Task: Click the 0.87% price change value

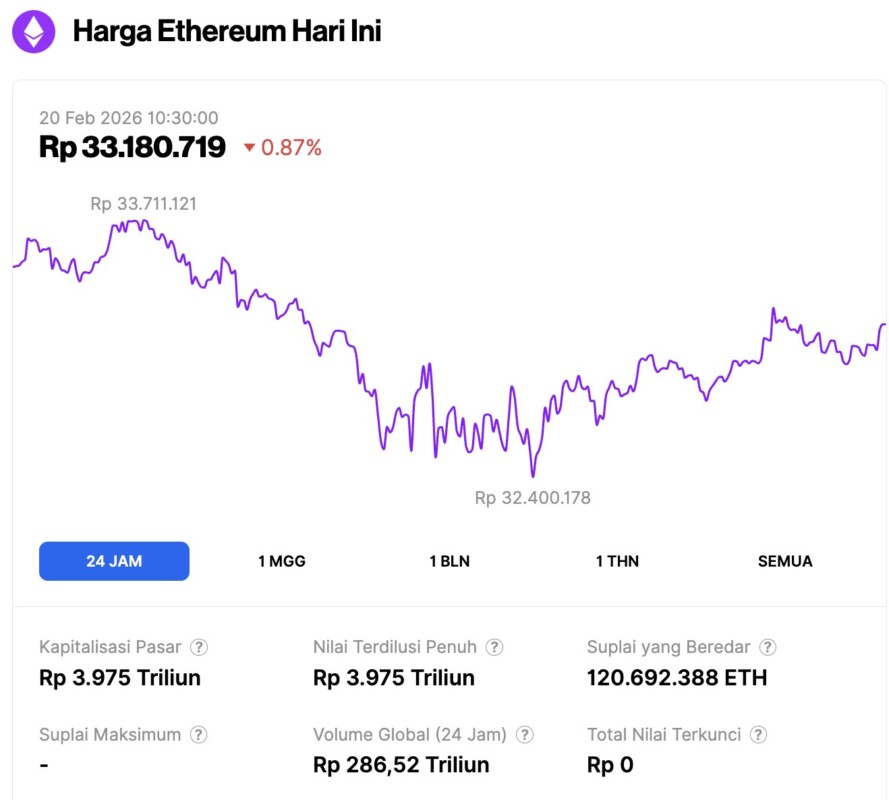Action: [291, 148]
